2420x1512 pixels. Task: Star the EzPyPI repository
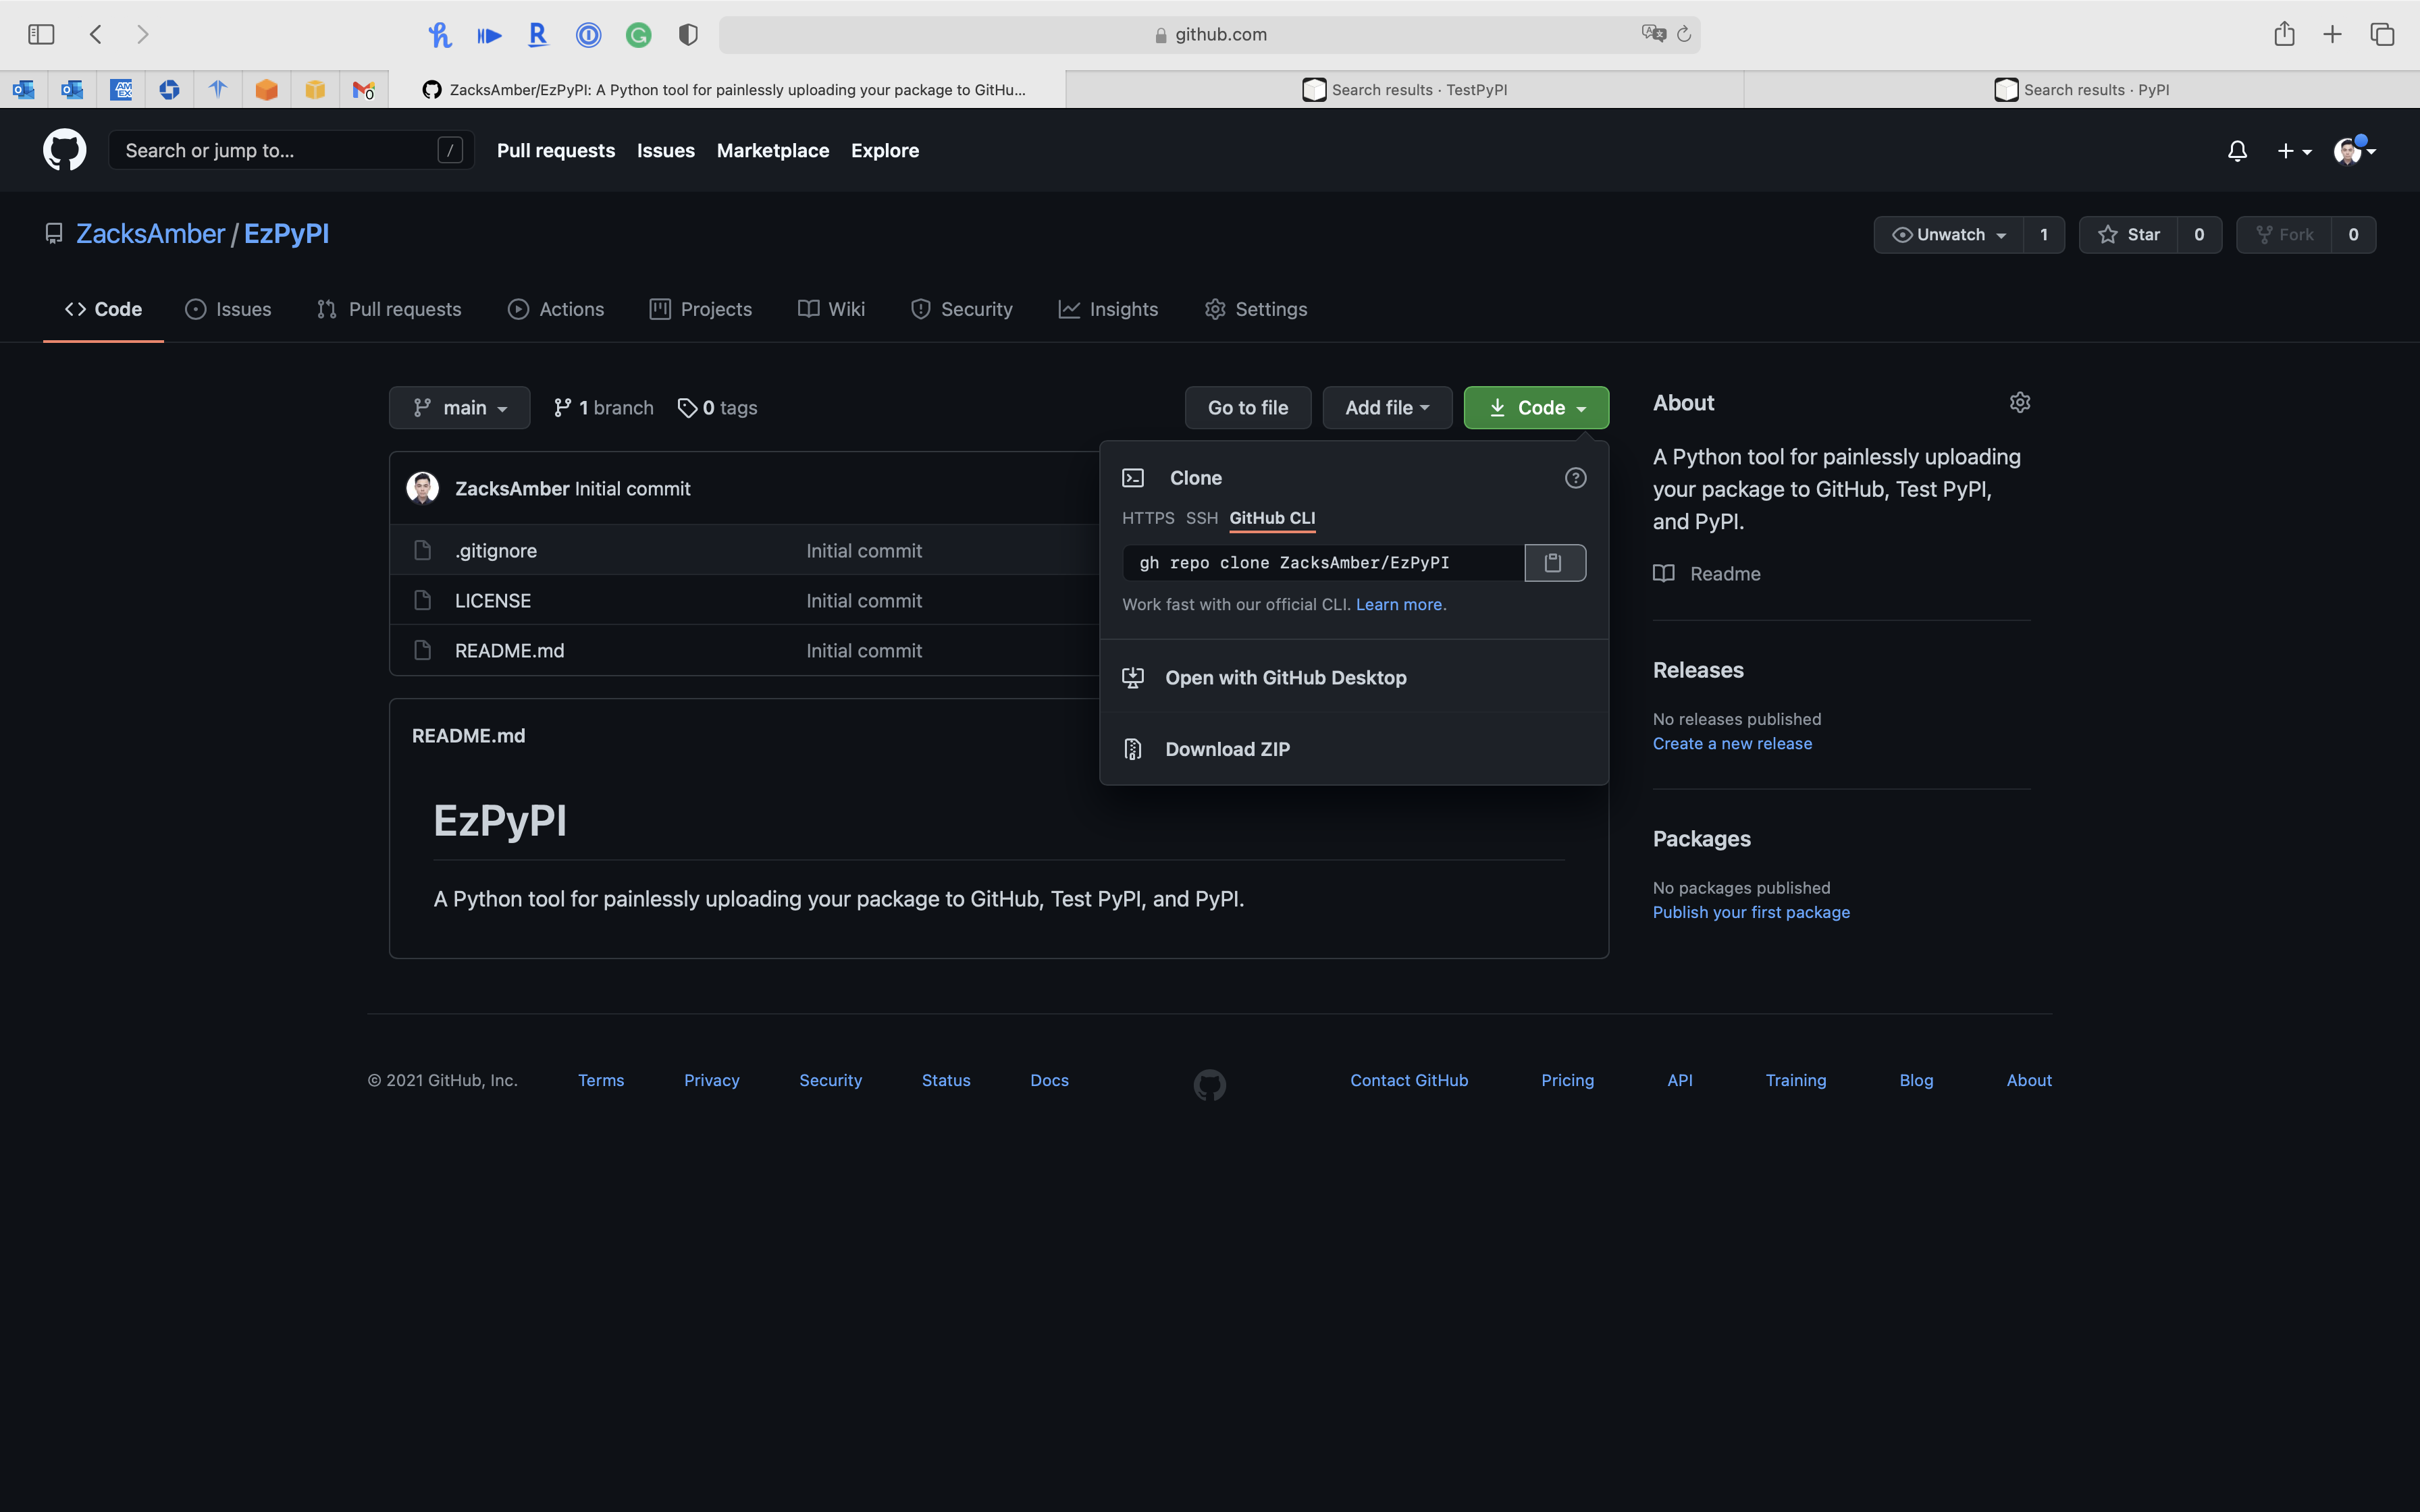point(2128,235)
